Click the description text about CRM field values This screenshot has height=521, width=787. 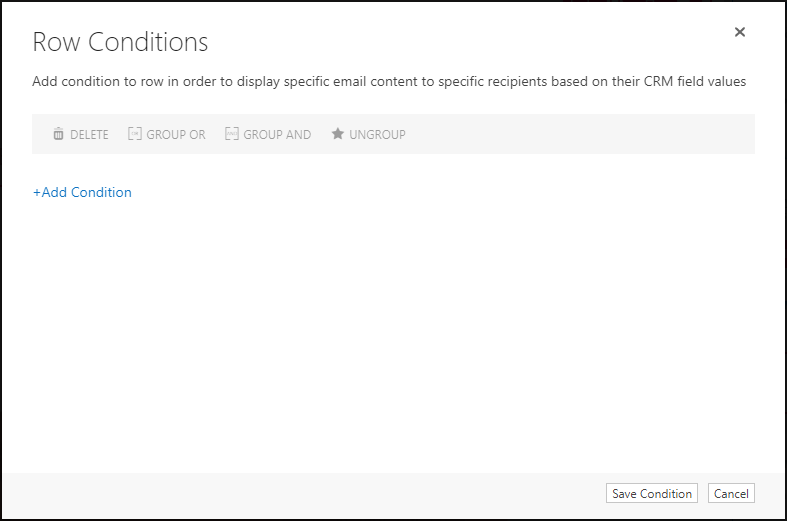point(389,81)
